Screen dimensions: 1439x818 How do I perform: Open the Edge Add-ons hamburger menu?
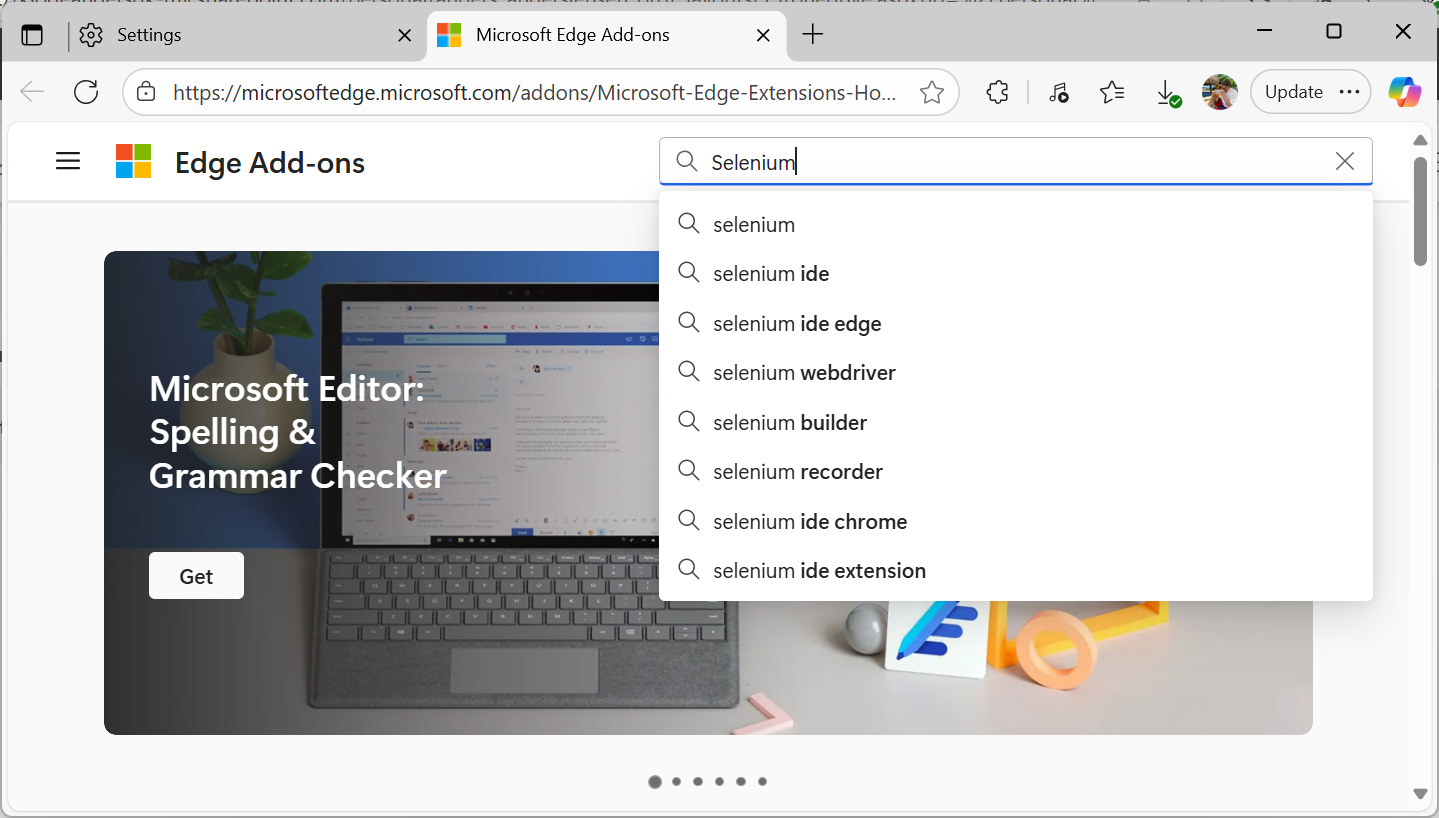(67, 160)
